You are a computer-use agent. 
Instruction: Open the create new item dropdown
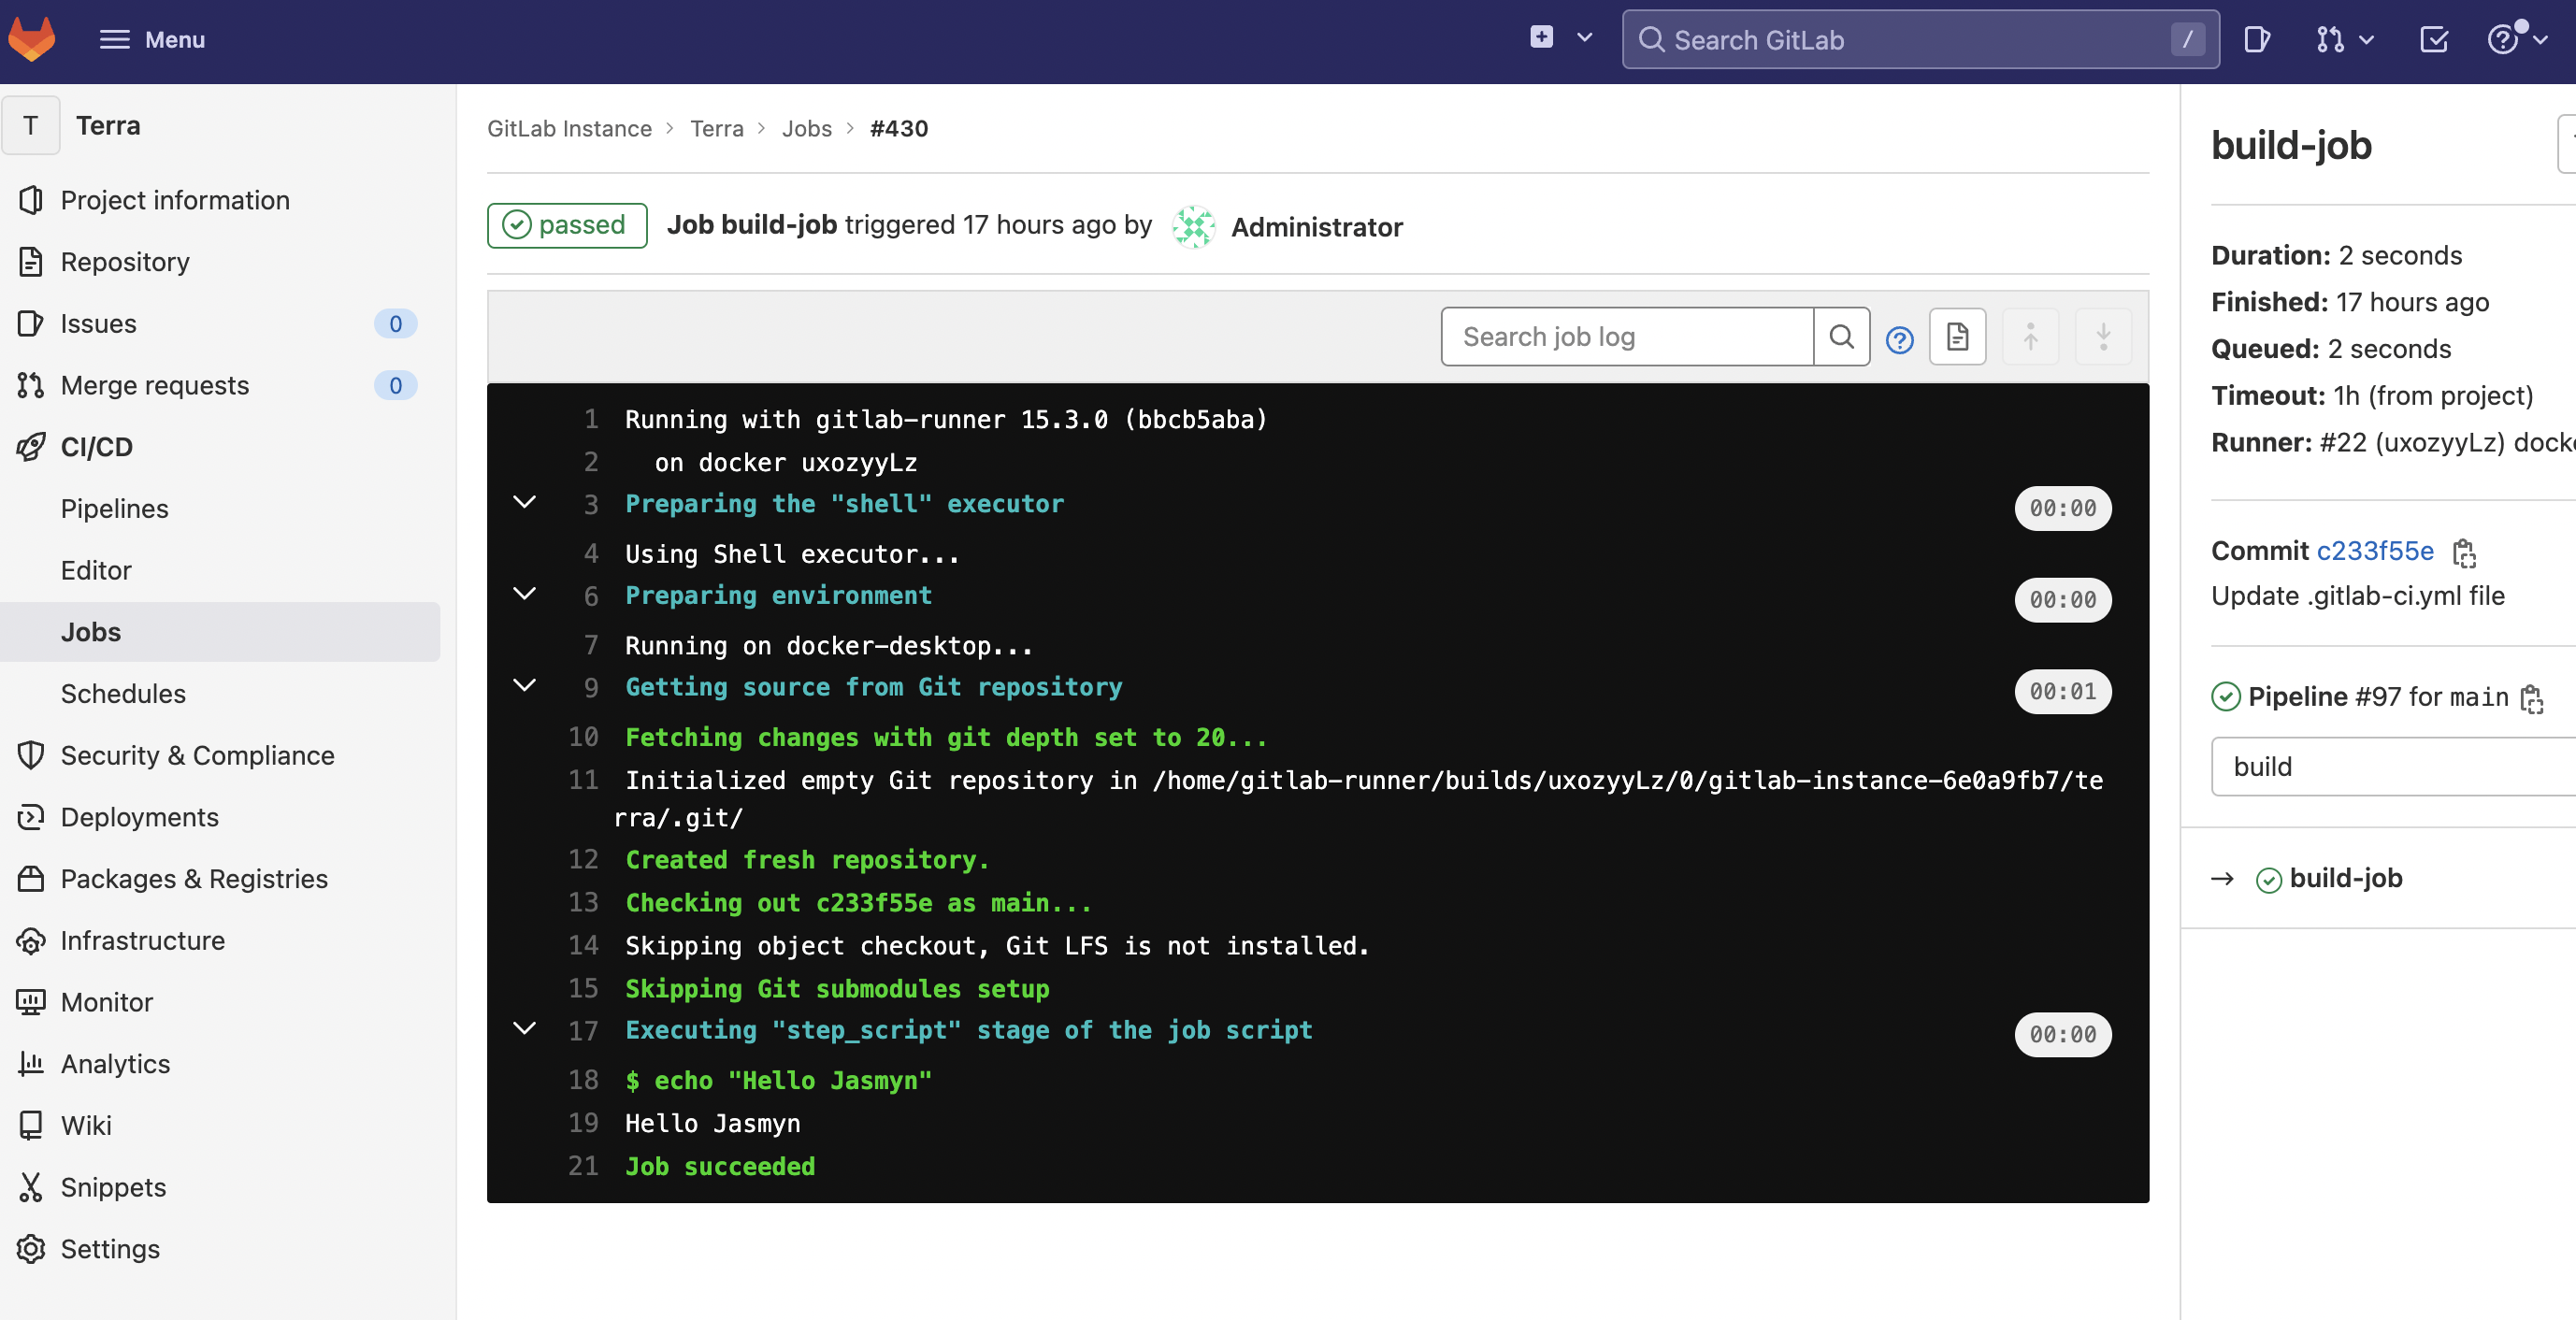click(x=1558, y=37)
